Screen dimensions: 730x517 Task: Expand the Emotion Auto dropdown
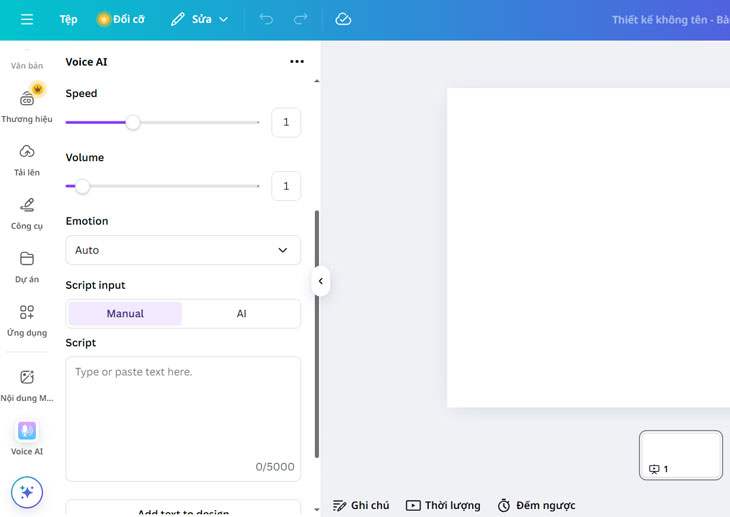(183, 250)
